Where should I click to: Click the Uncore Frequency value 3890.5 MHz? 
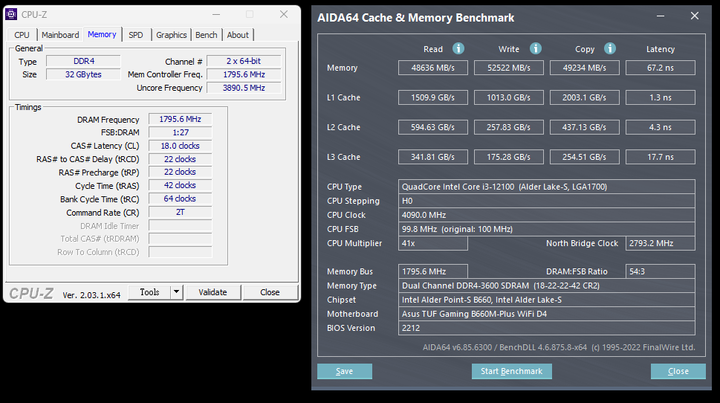coord(244,88)
